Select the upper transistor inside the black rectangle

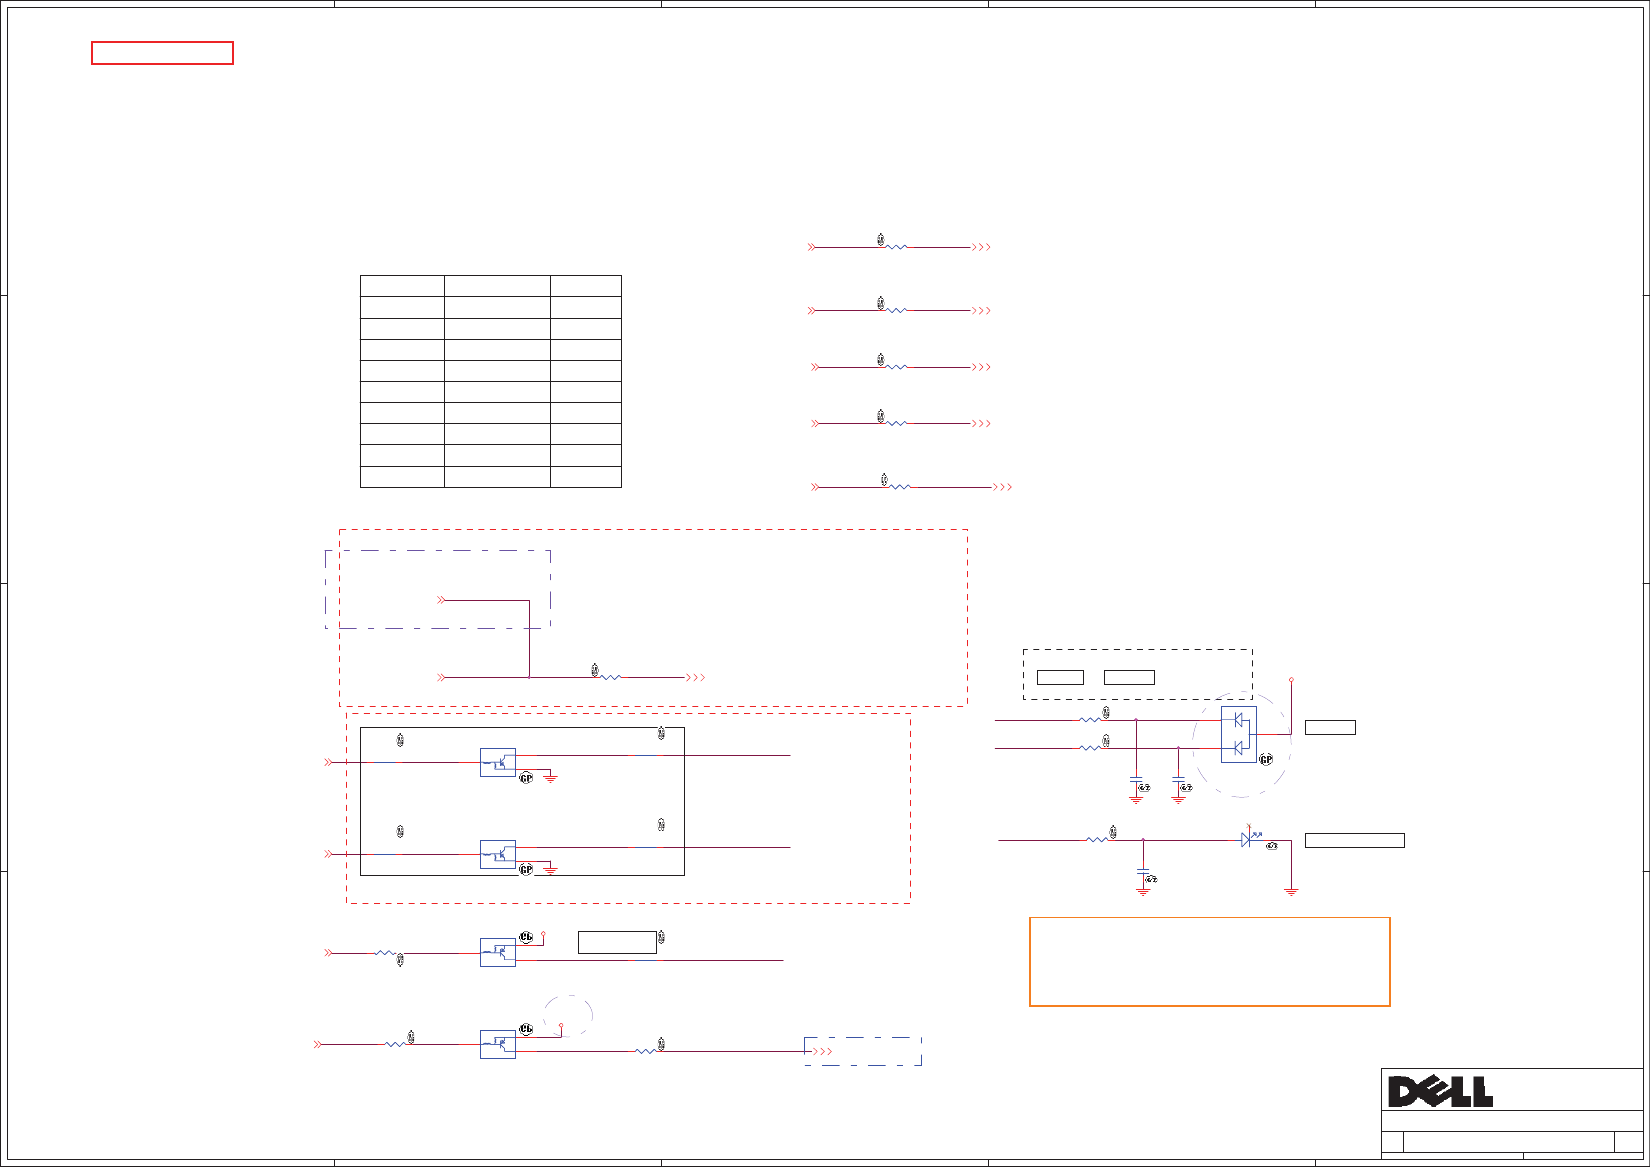[x=498, y=763]
